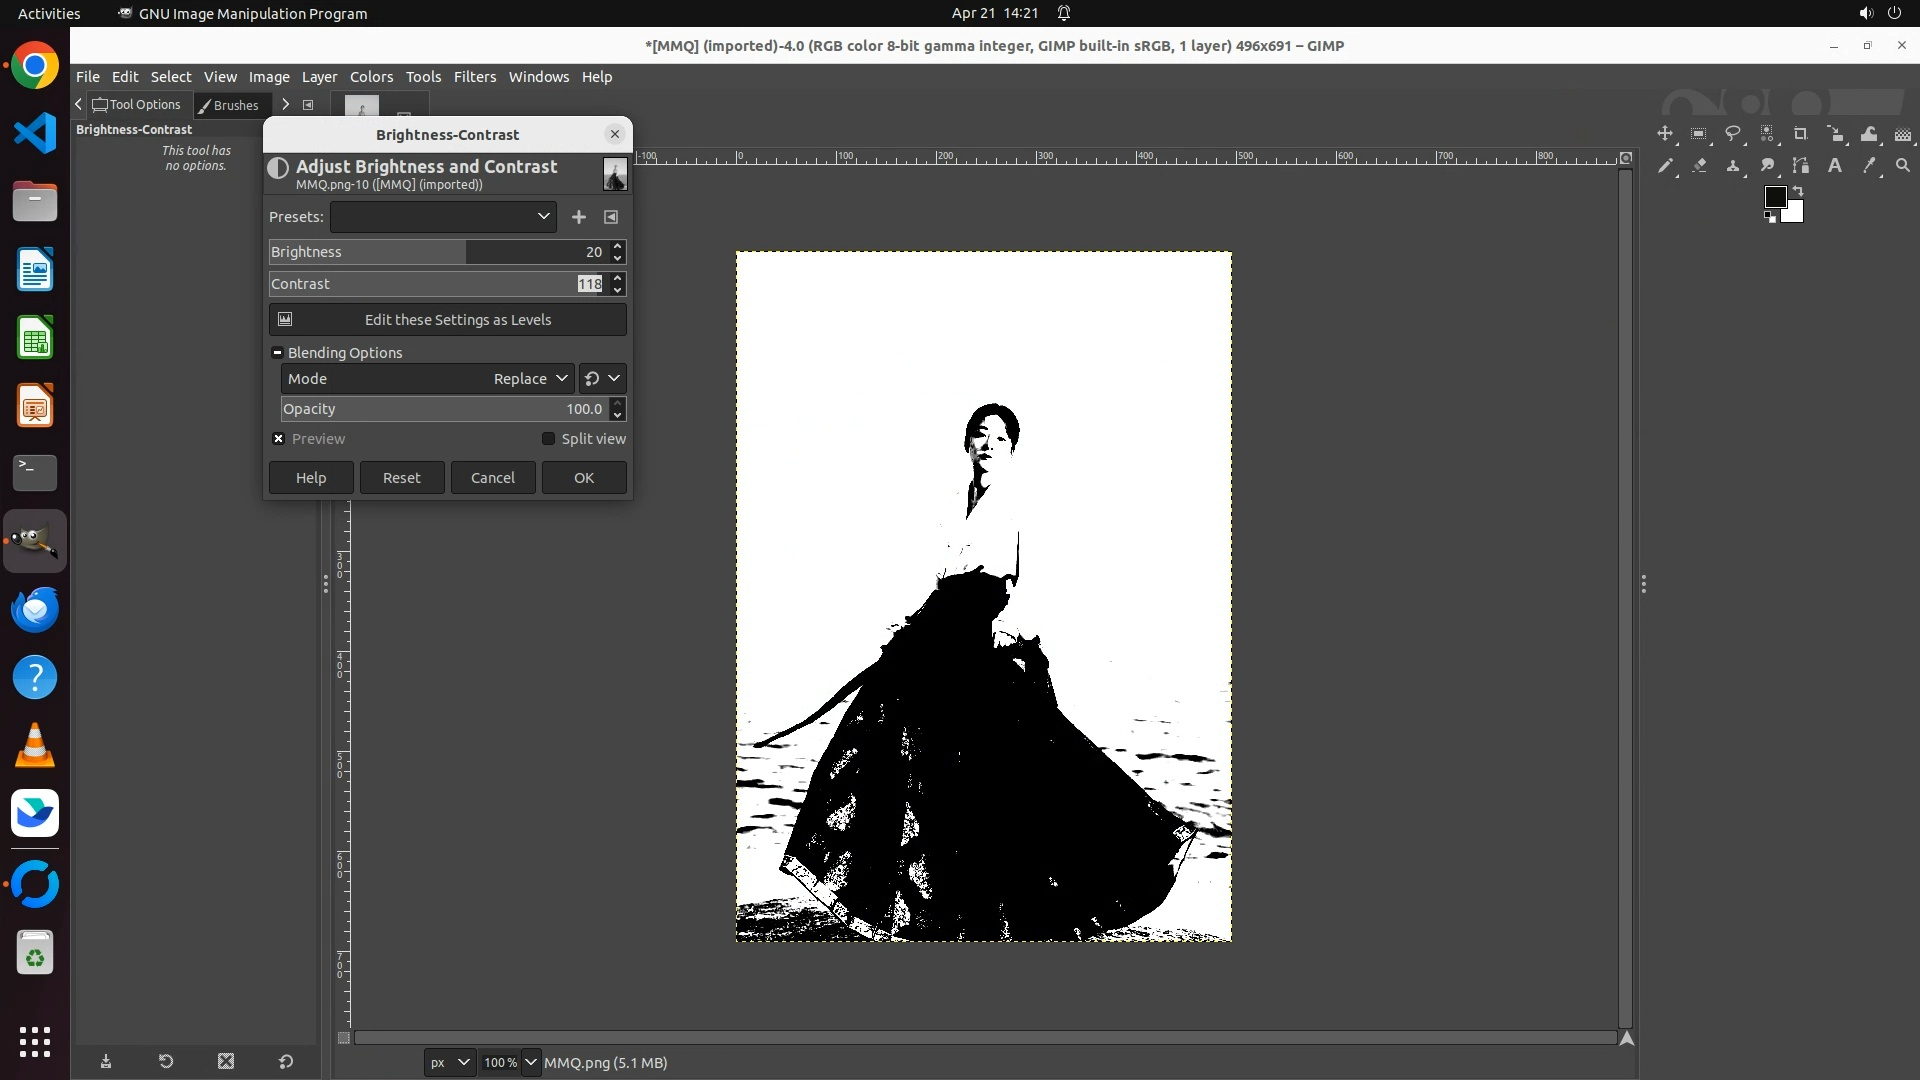Enable the Split view checkbox
Viewport: 1920px width, 1080px height.
[548, 439]
